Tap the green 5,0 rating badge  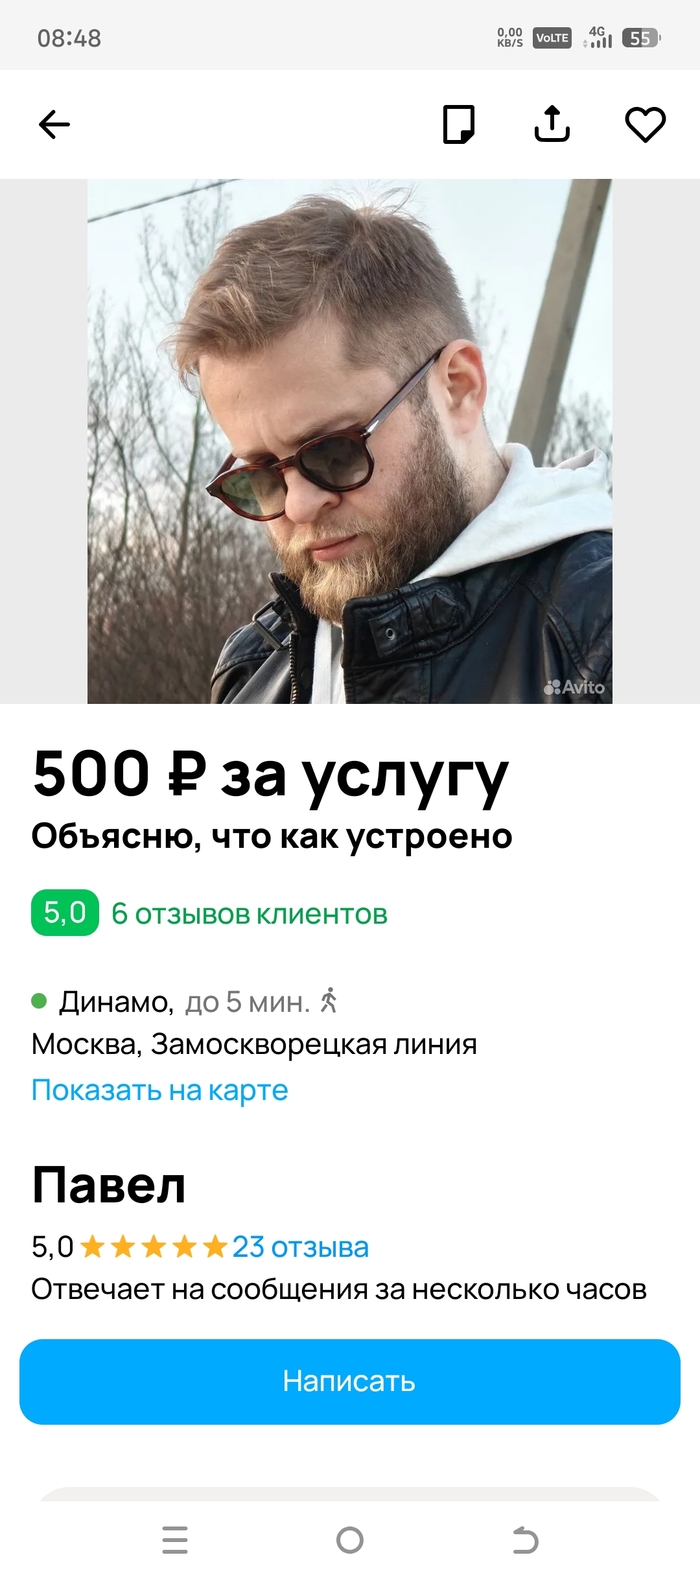pyautogui.click(x=65, y=913)
